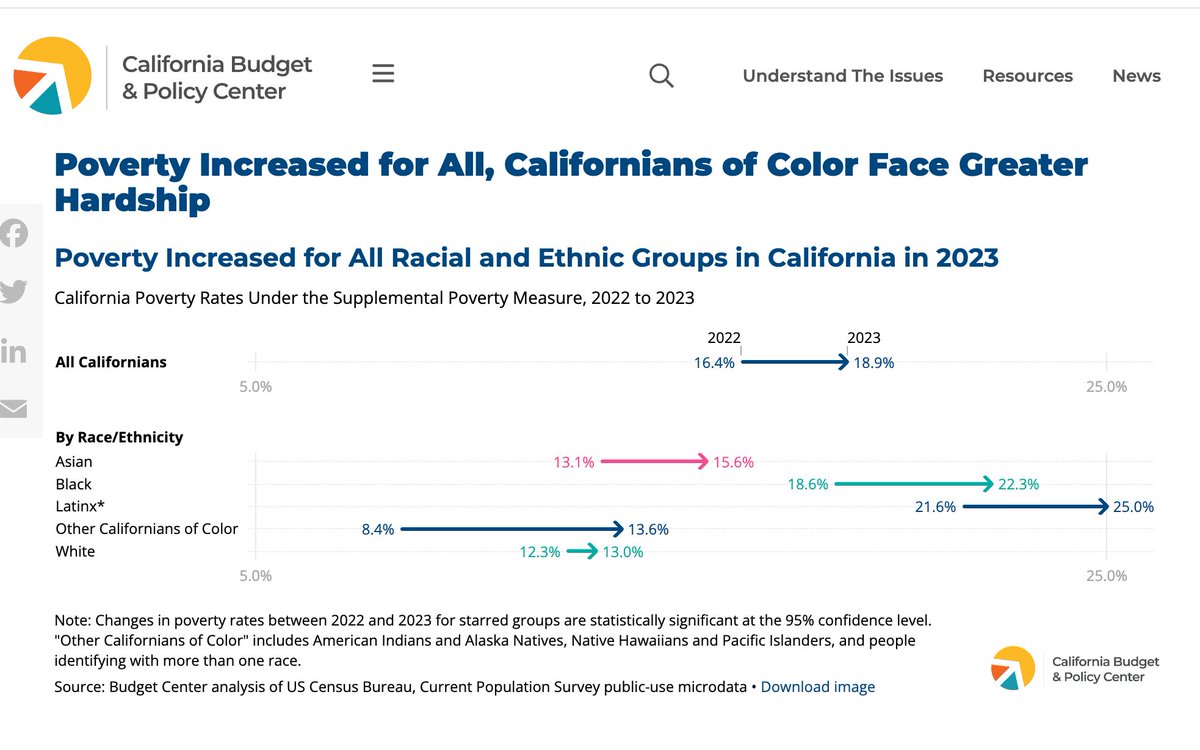Click the pink Asian arrow in chart
The width and height of the screenshot is (1200, 750).
pos(654,462)
